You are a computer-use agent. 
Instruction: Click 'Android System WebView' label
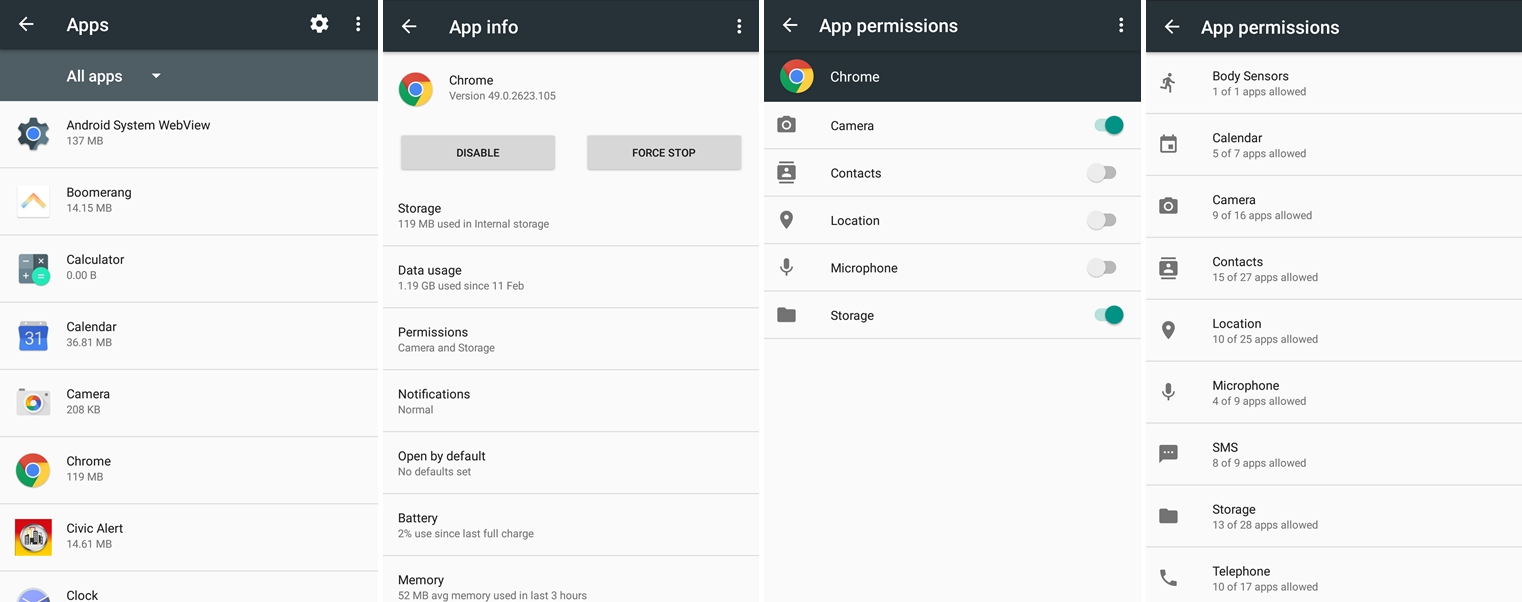pos(138,125)
